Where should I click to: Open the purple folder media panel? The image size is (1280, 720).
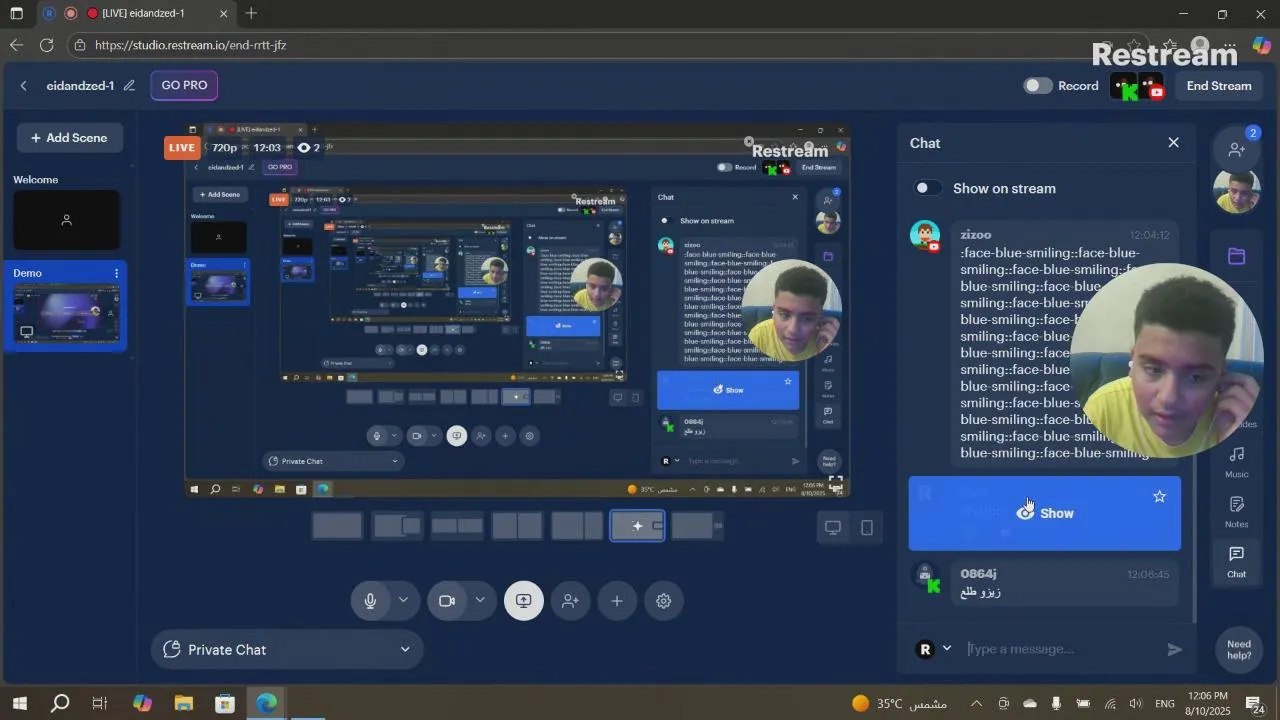1237,256
